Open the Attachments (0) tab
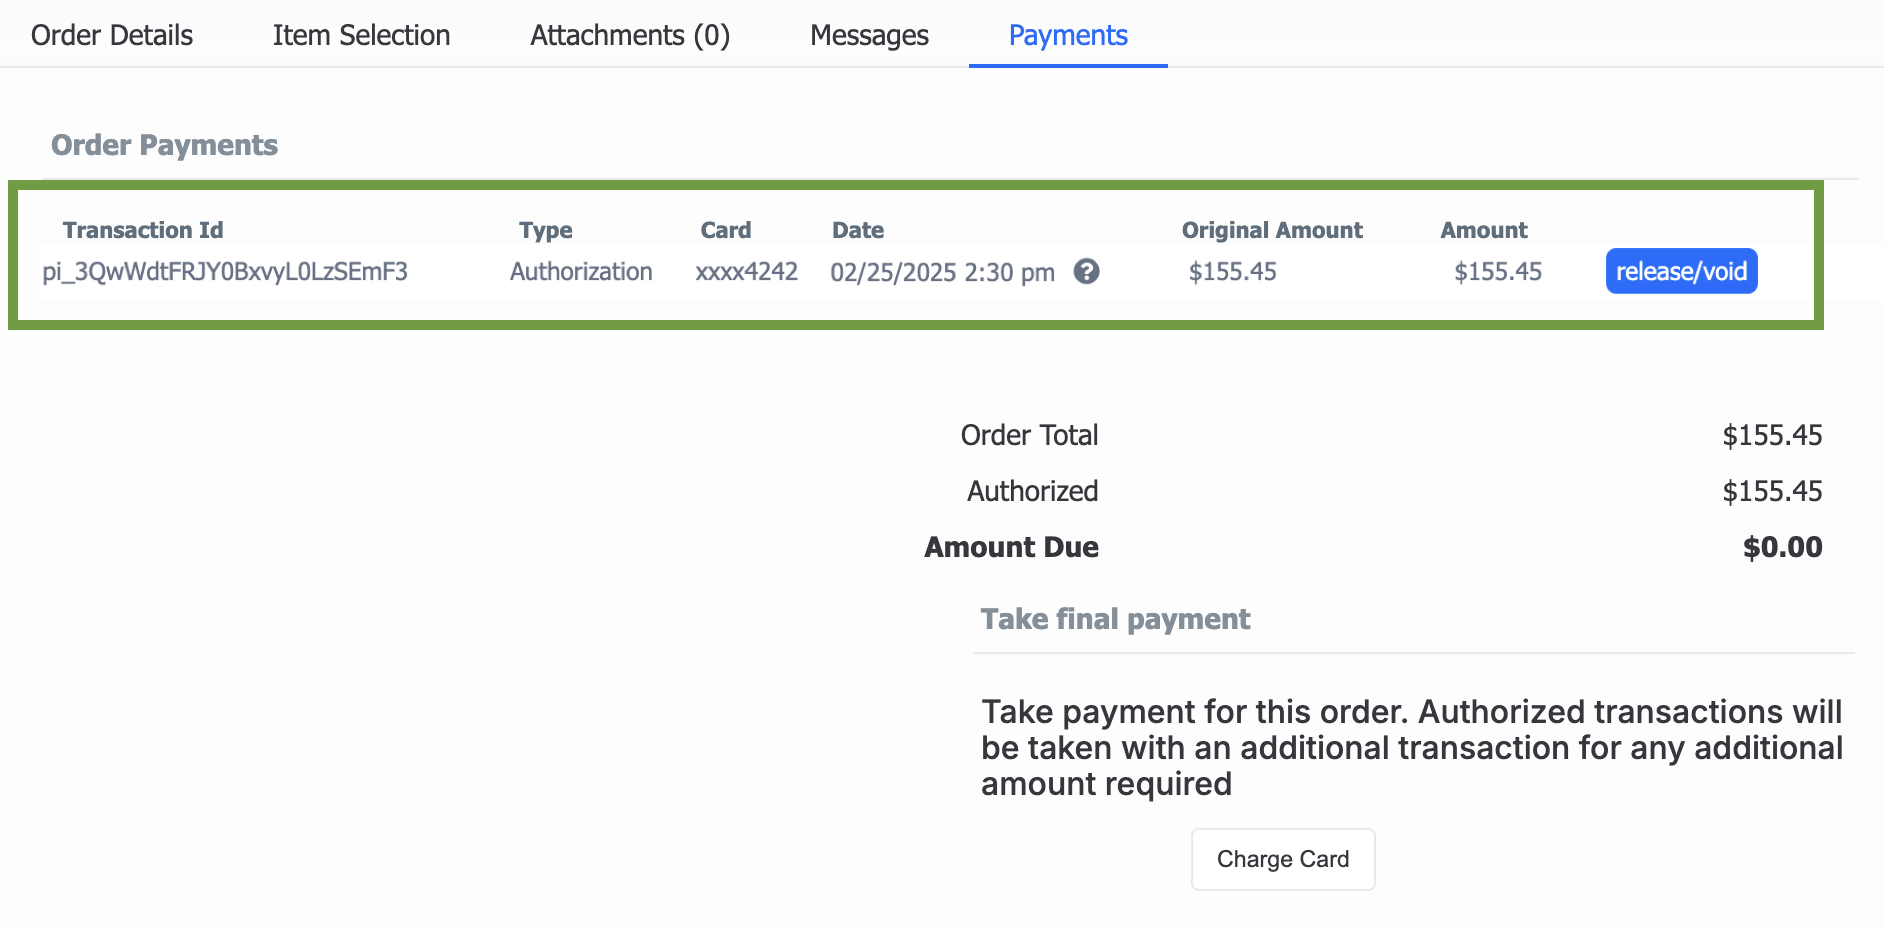1884x930 pixels. click(630, 35)
